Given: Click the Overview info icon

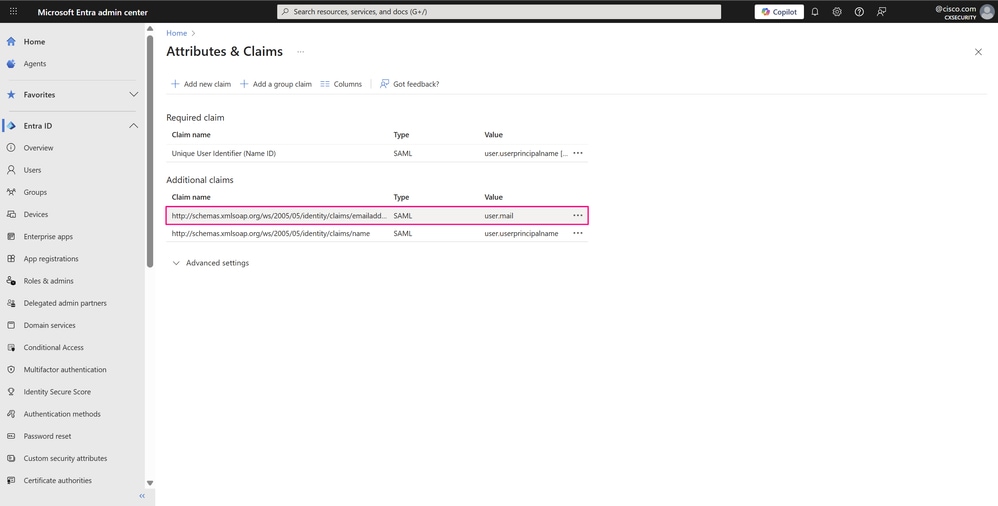Looking at the screenshot, I should pos(11,148).
